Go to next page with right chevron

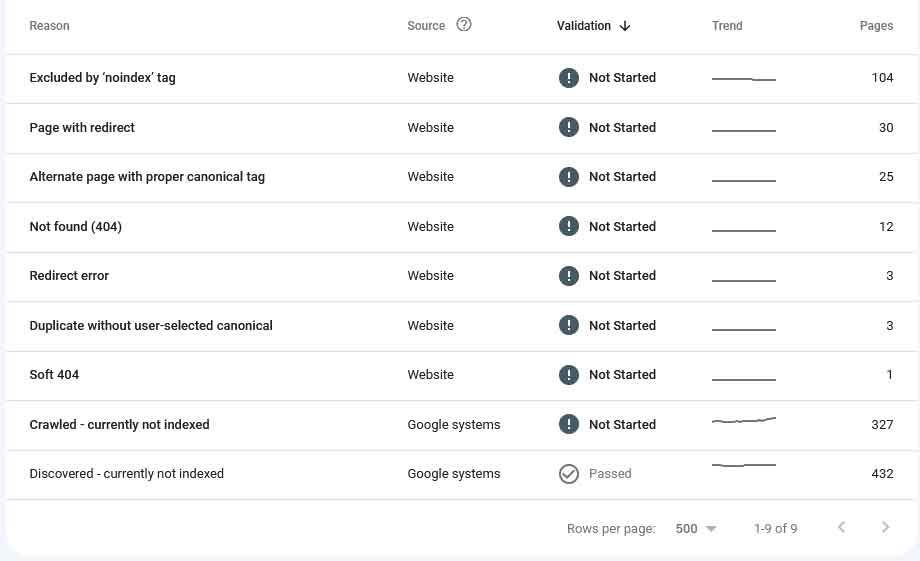(x=885, y=528)
